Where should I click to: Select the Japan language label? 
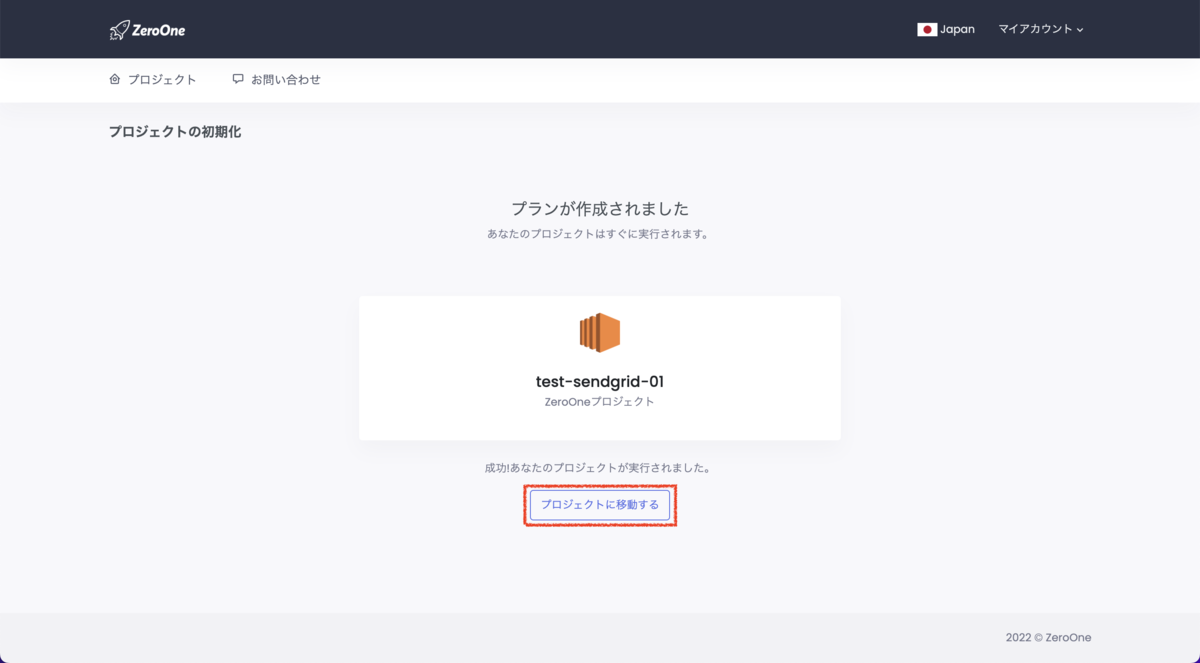pyautogui.click(x=957, y=30)
